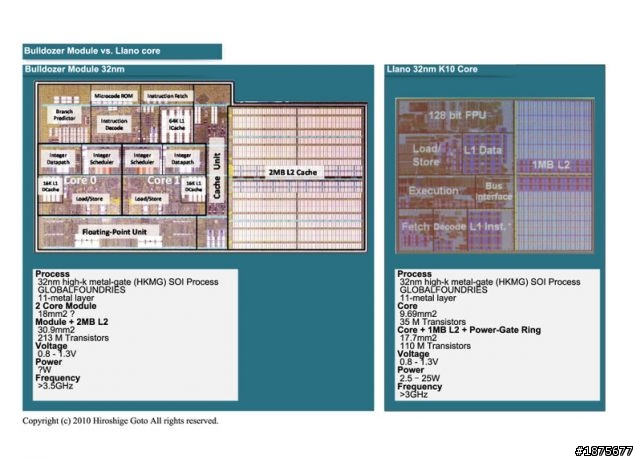Click the "Execution" label on Llano die
The image size is (640, 459).
(433, 191)
